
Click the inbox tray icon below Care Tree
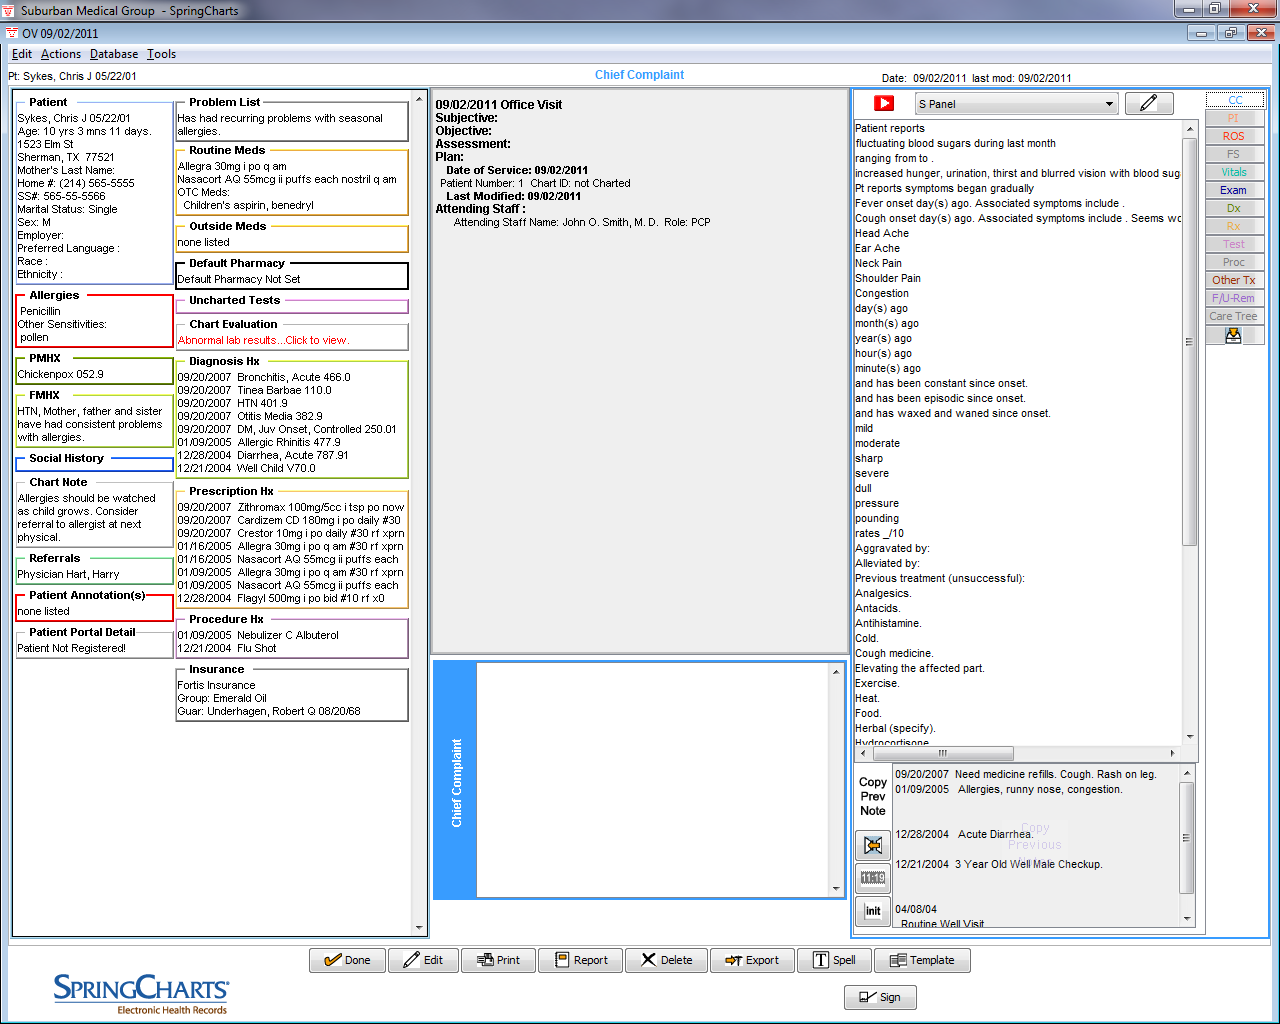[1233, 336]
